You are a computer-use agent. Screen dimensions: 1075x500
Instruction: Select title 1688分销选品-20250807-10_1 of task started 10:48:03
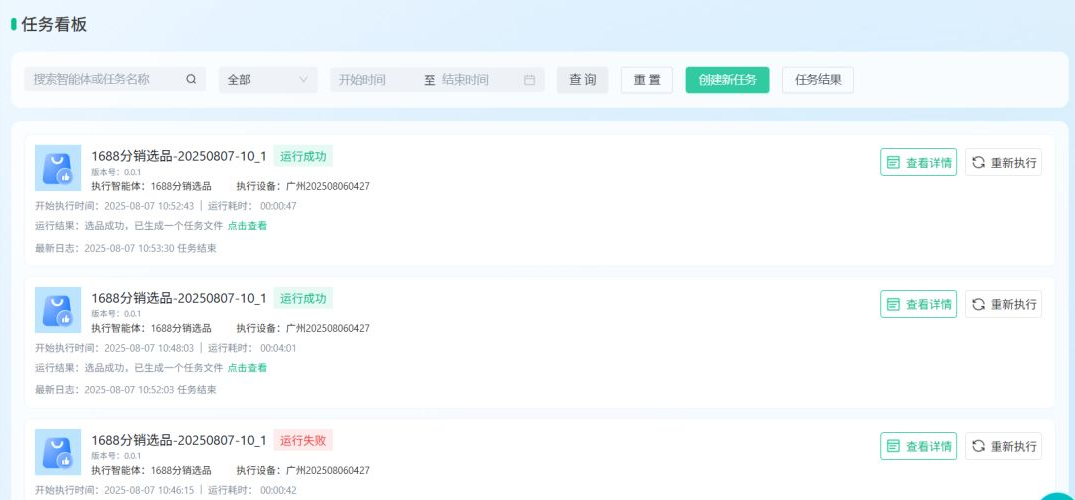point(179,298)
